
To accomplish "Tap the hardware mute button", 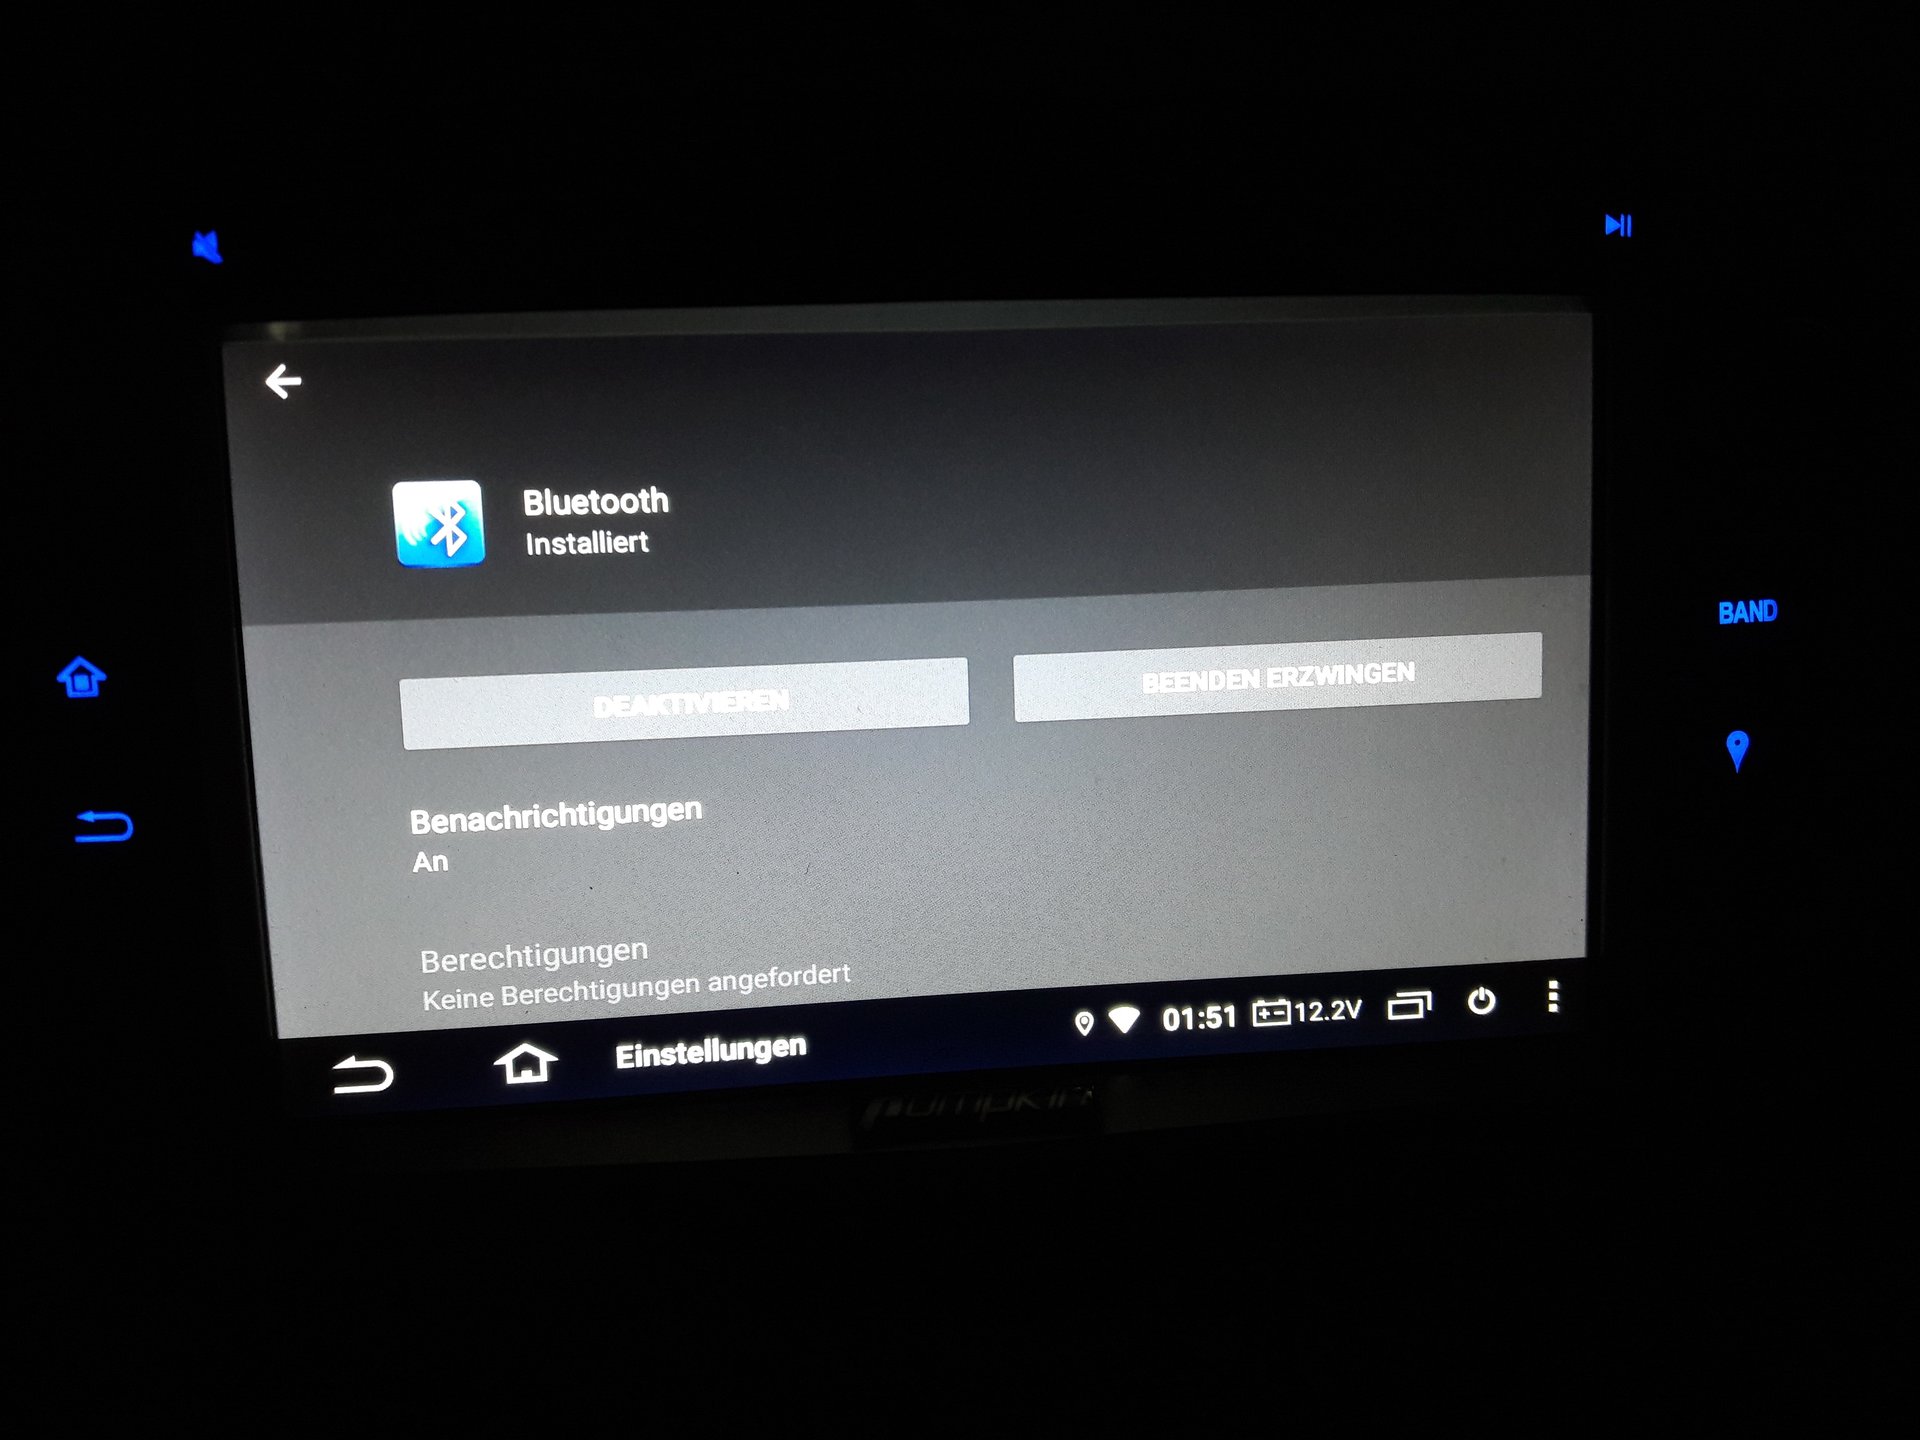I will 207,246.
